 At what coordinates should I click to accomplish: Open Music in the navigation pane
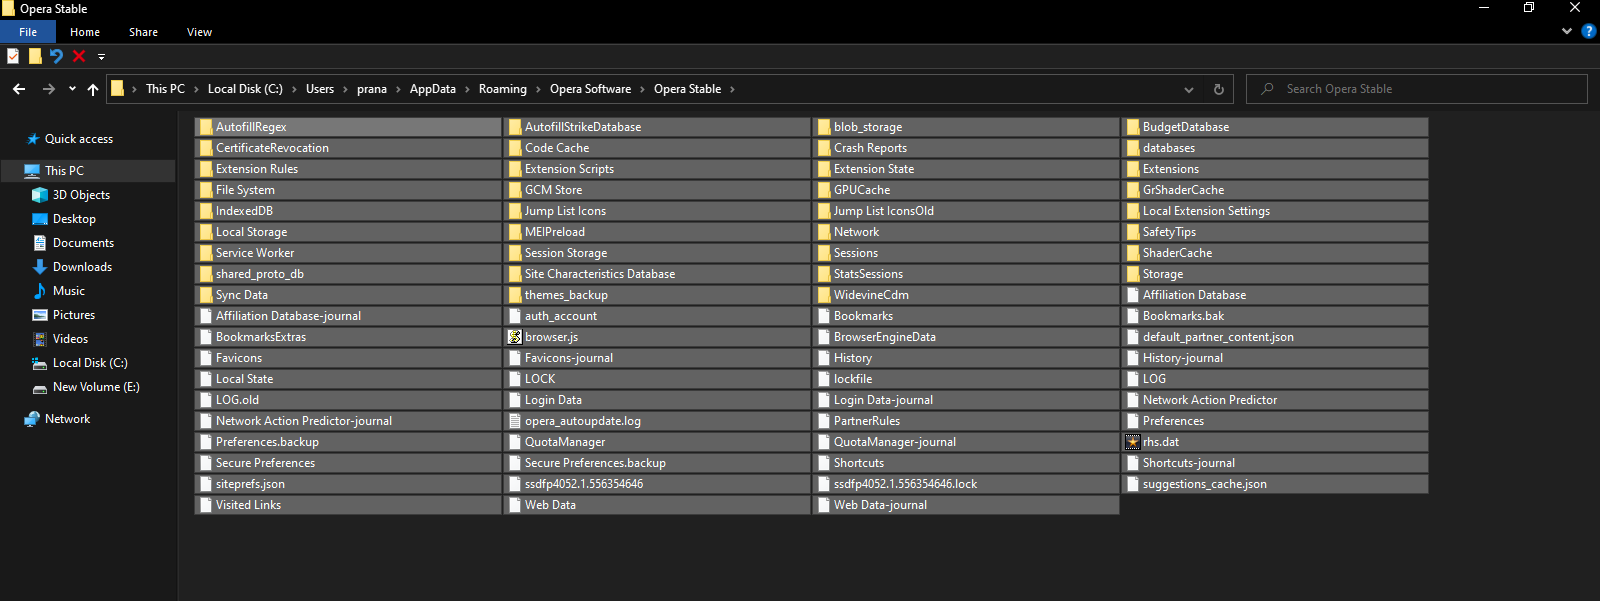click(x=69, y=291)
